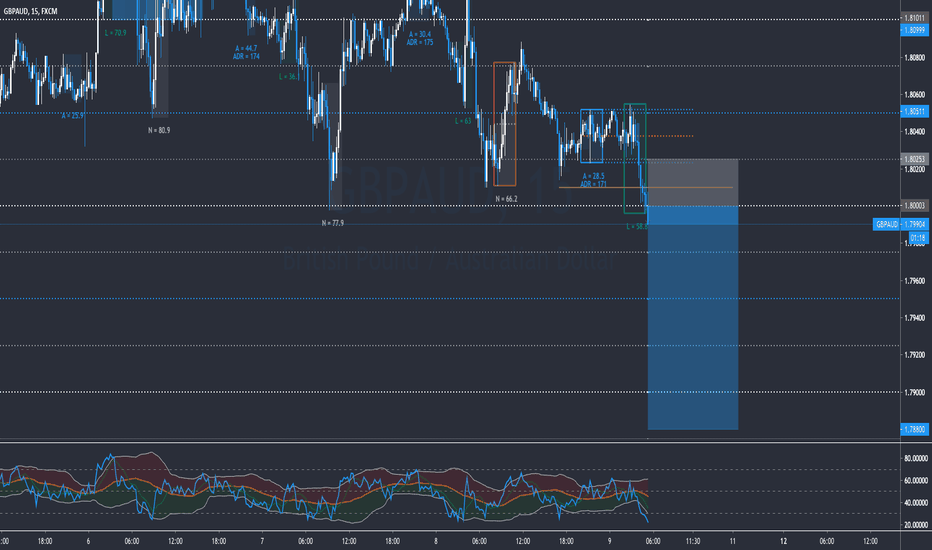Click the GBPAUD, 15, FXCM chart title
The image size is (932, 550).
click(30, 11)
